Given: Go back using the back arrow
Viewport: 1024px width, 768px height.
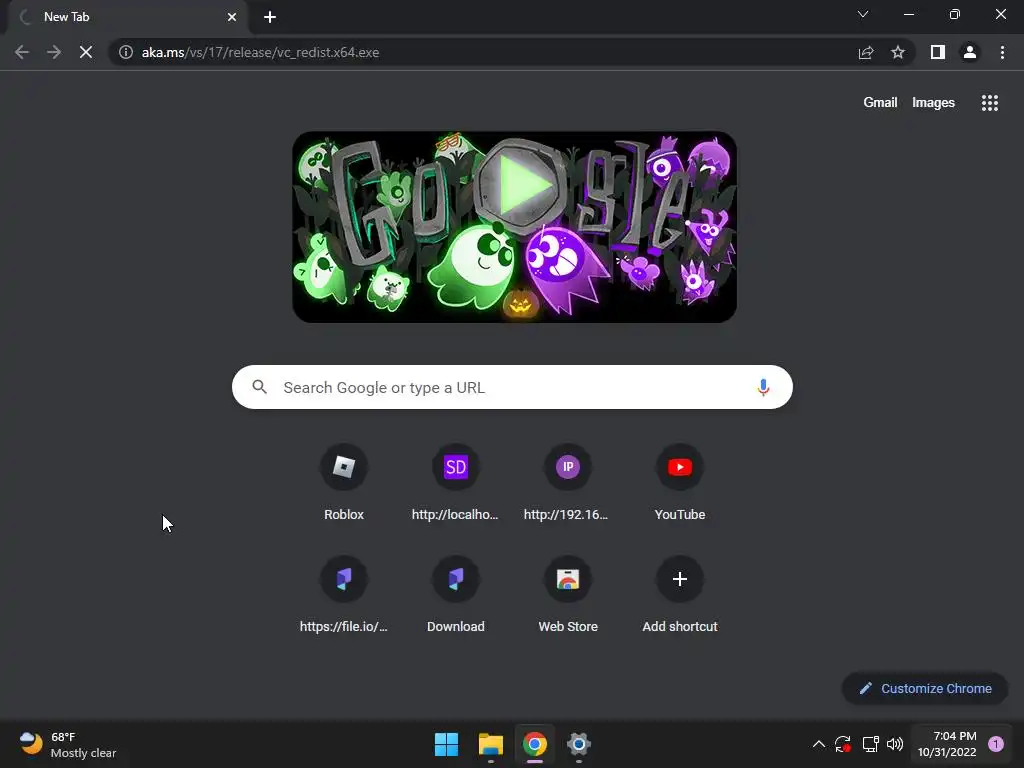Looking at the screenshot, I should 22,52.
